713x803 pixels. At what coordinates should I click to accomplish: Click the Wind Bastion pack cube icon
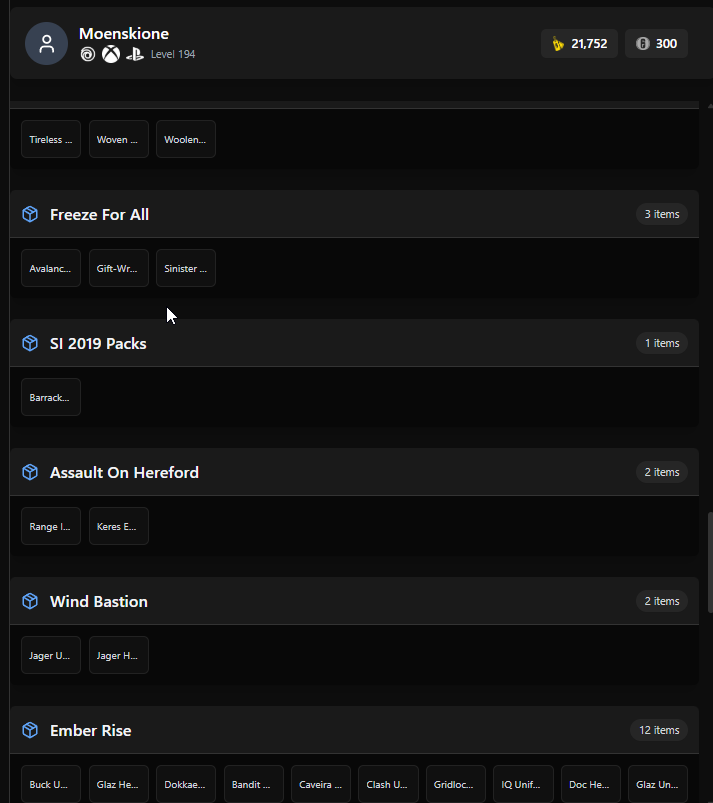point(30,601)
